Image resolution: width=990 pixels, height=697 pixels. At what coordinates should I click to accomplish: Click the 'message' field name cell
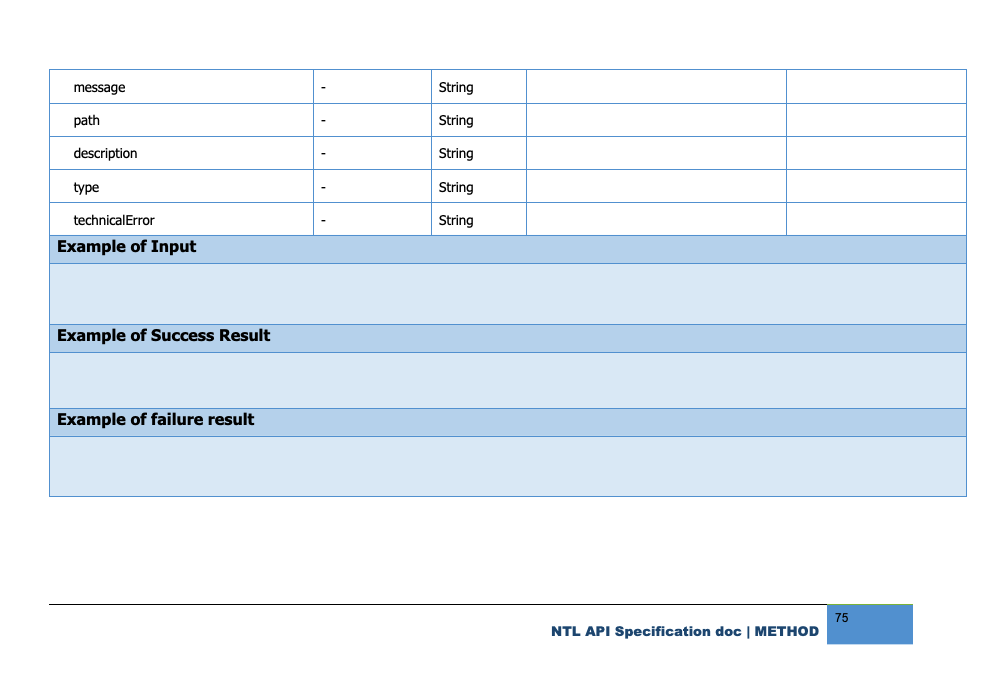click(100, 88)
